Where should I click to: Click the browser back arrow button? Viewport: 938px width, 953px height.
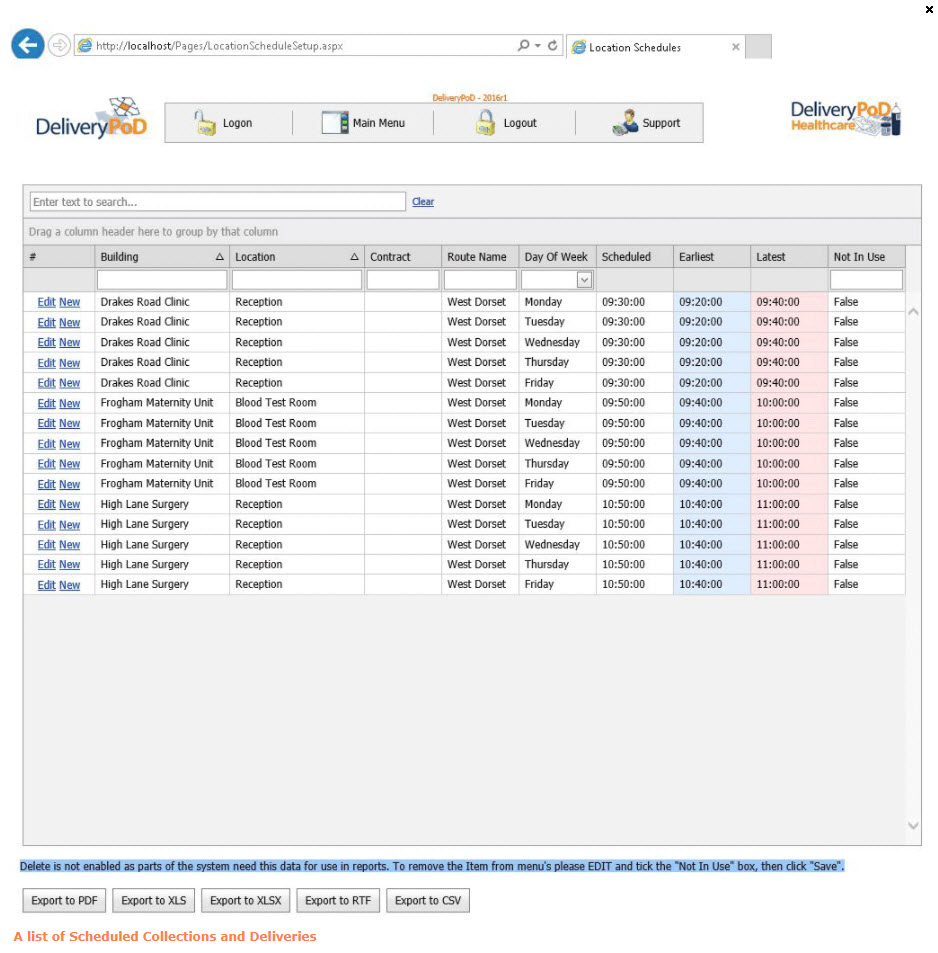coord(27,45)
